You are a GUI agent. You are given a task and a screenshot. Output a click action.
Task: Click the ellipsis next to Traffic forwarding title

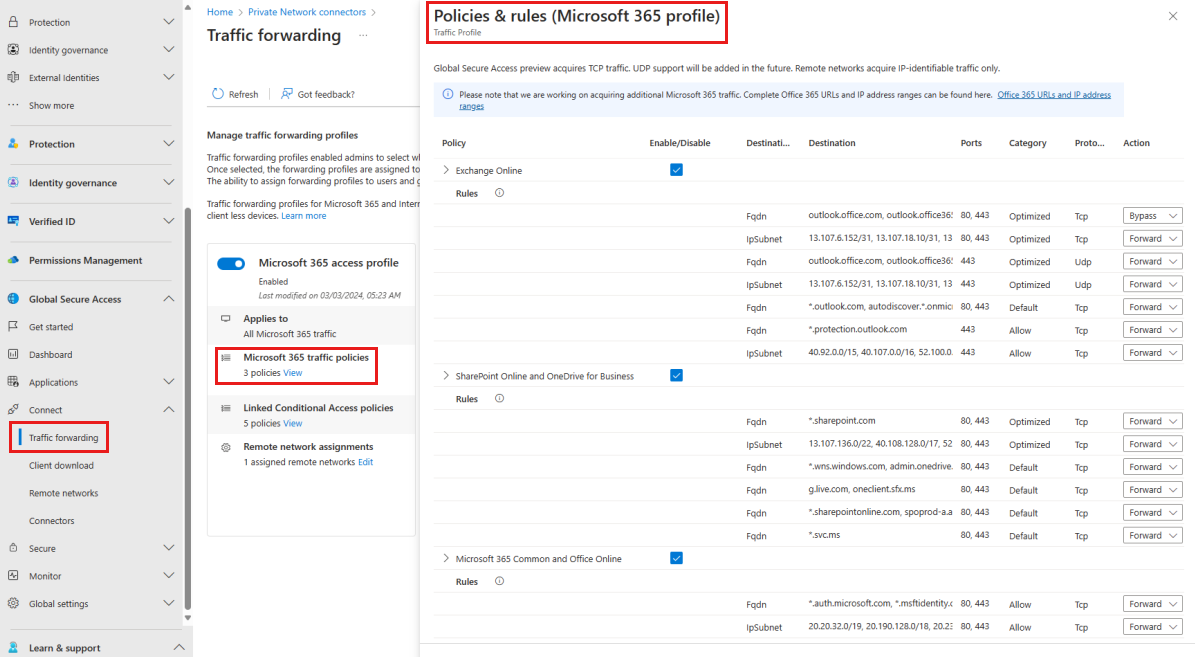pos(362,36)
